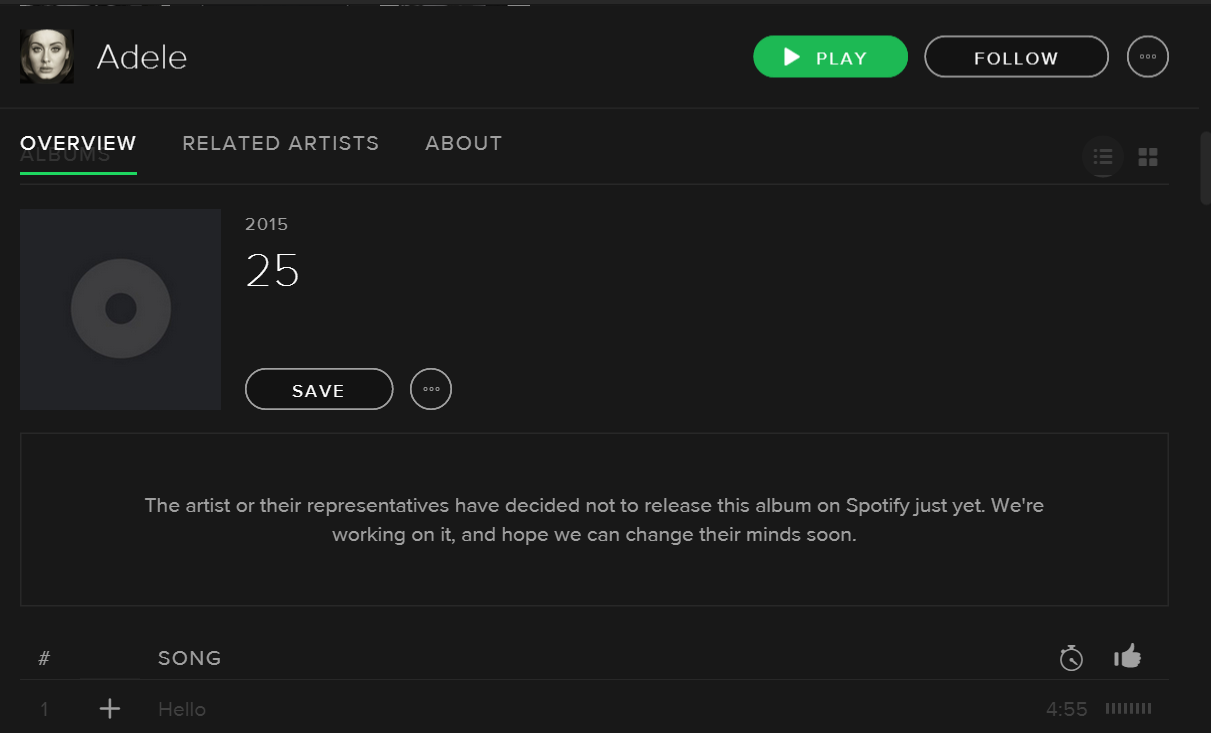Select the Overview tab

coord(78,143)
